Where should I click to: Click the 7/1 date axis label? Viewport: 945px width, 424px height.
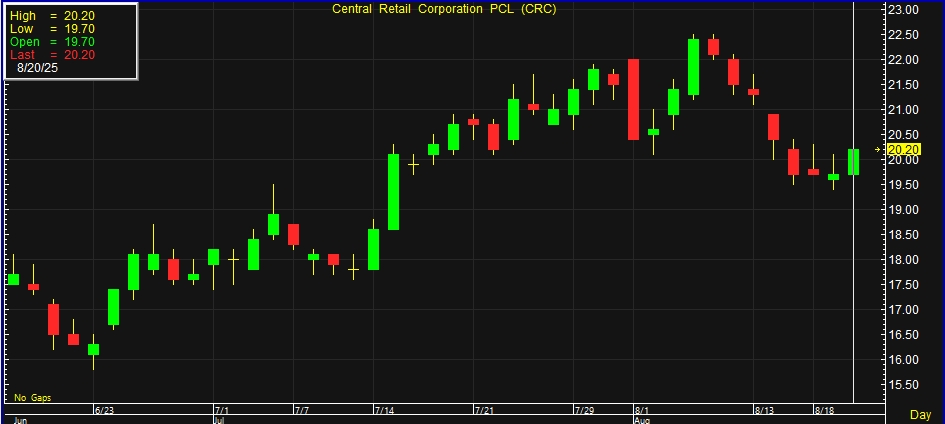pos(222,410)
